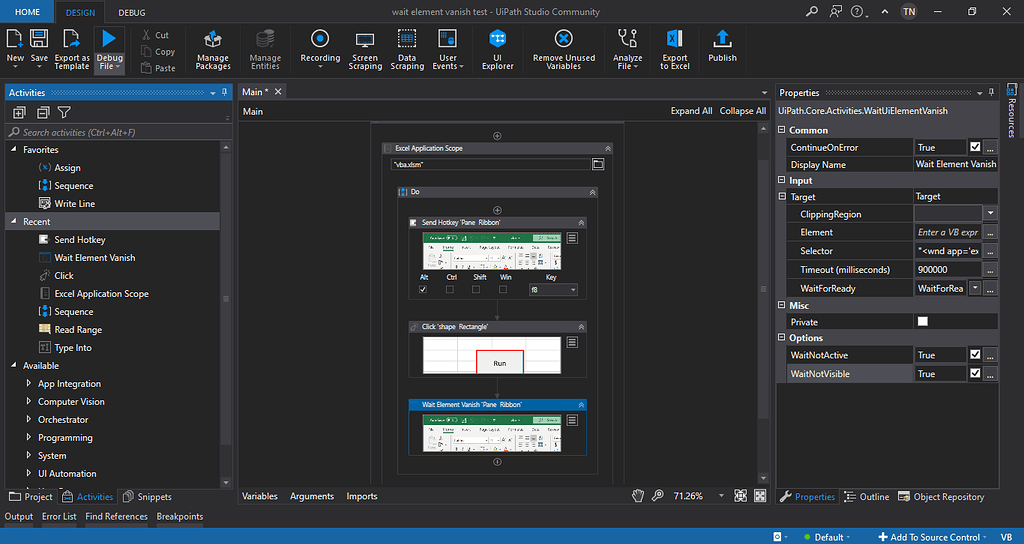Click fit to screen icon

pyautogui.click(x=741, y=496)
